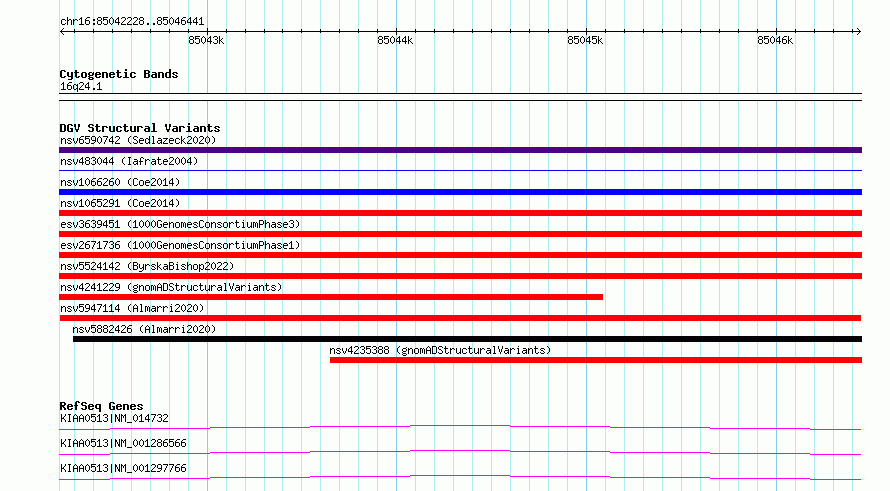Select the blue nsv1066260 variant bar
Screen dimensions: 890x491
(460, 192)
